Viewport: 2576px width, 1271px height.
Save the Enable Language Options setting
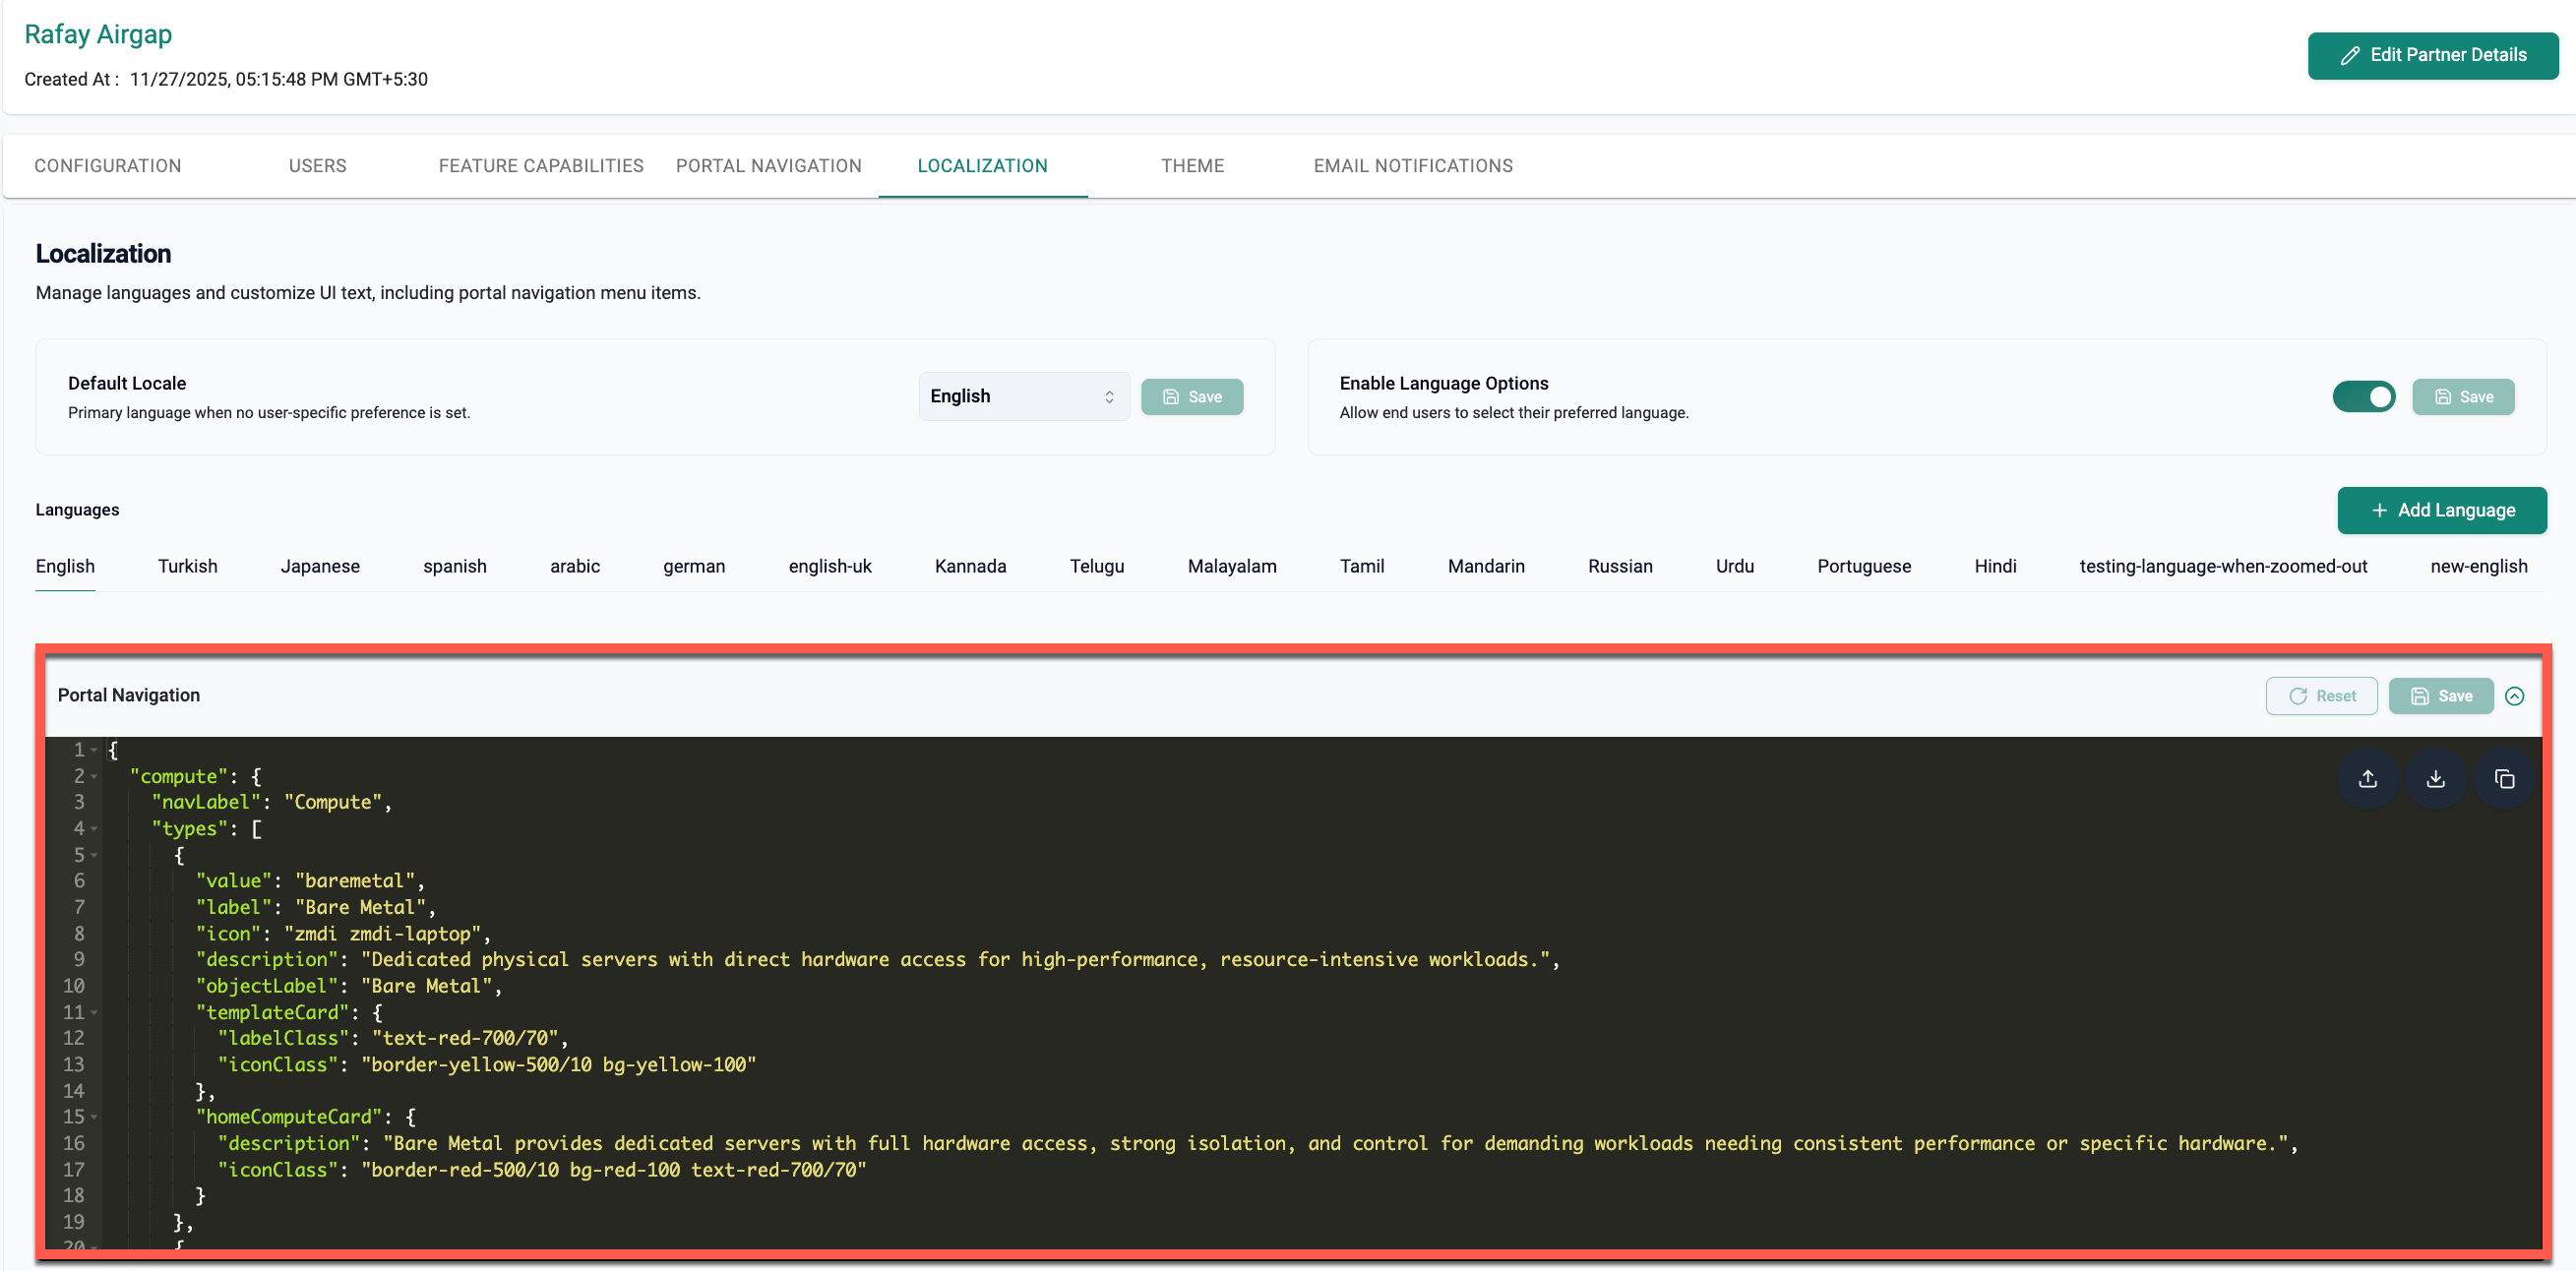tap(2462, 397)
